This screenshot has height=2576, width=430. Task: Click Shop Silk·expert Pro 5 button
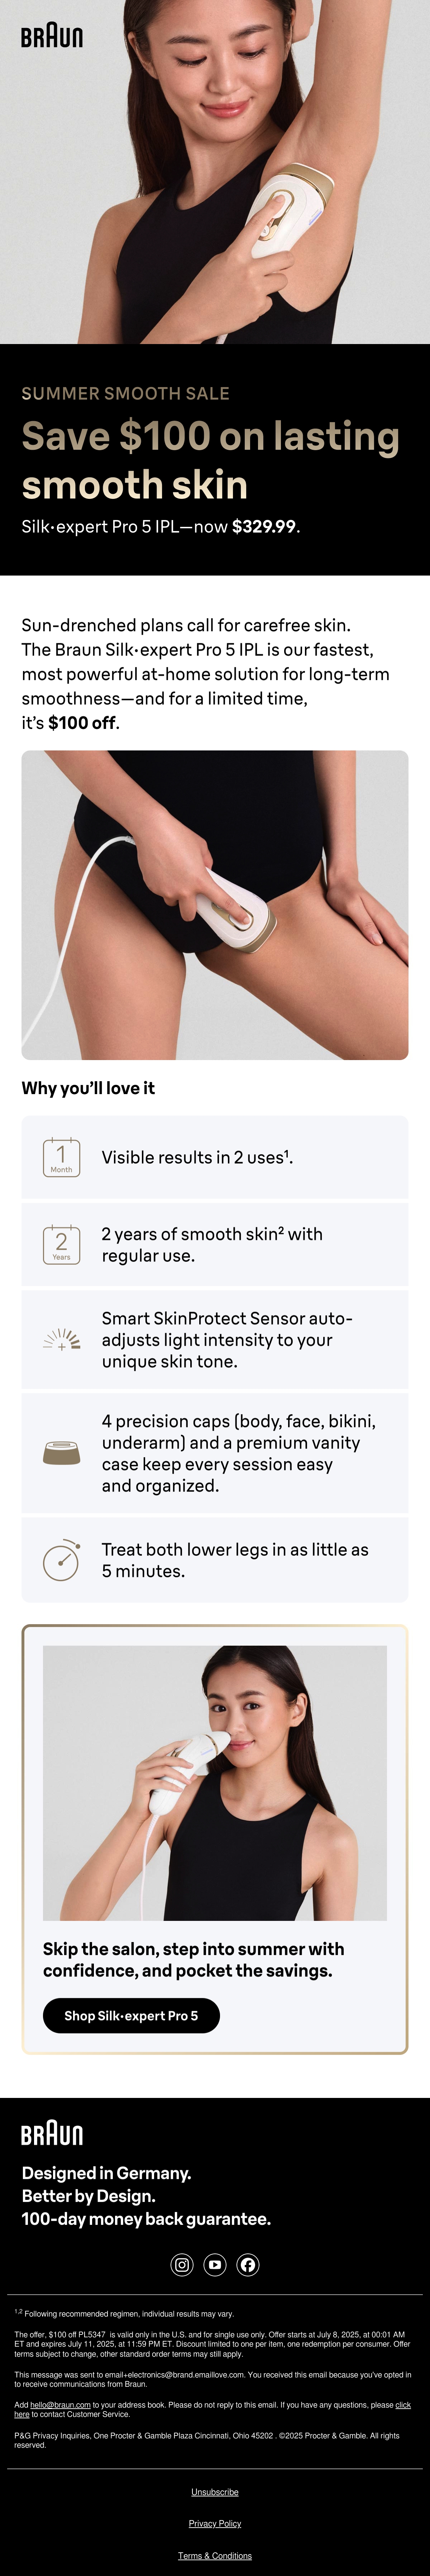pos(131,2015)
